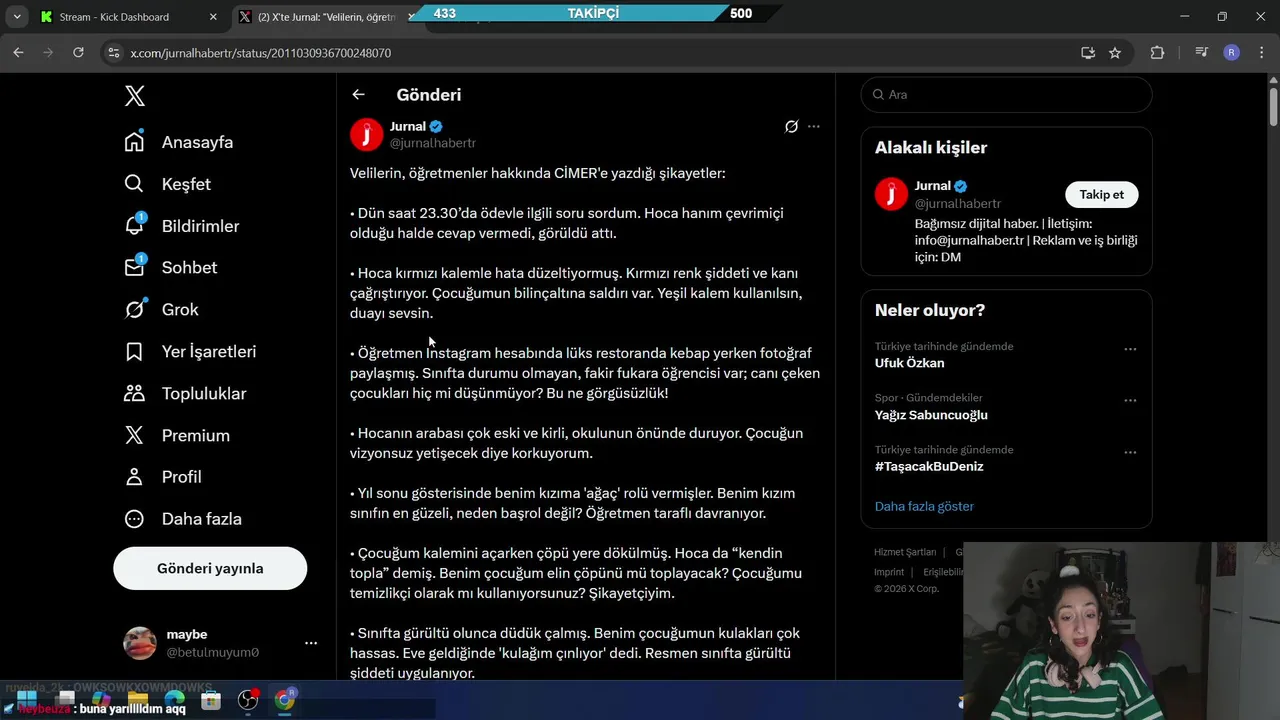
Task: Open options for Yağız Sabuncuoğlu trend
Action: pyautogui.click(x=1130, y=400)
